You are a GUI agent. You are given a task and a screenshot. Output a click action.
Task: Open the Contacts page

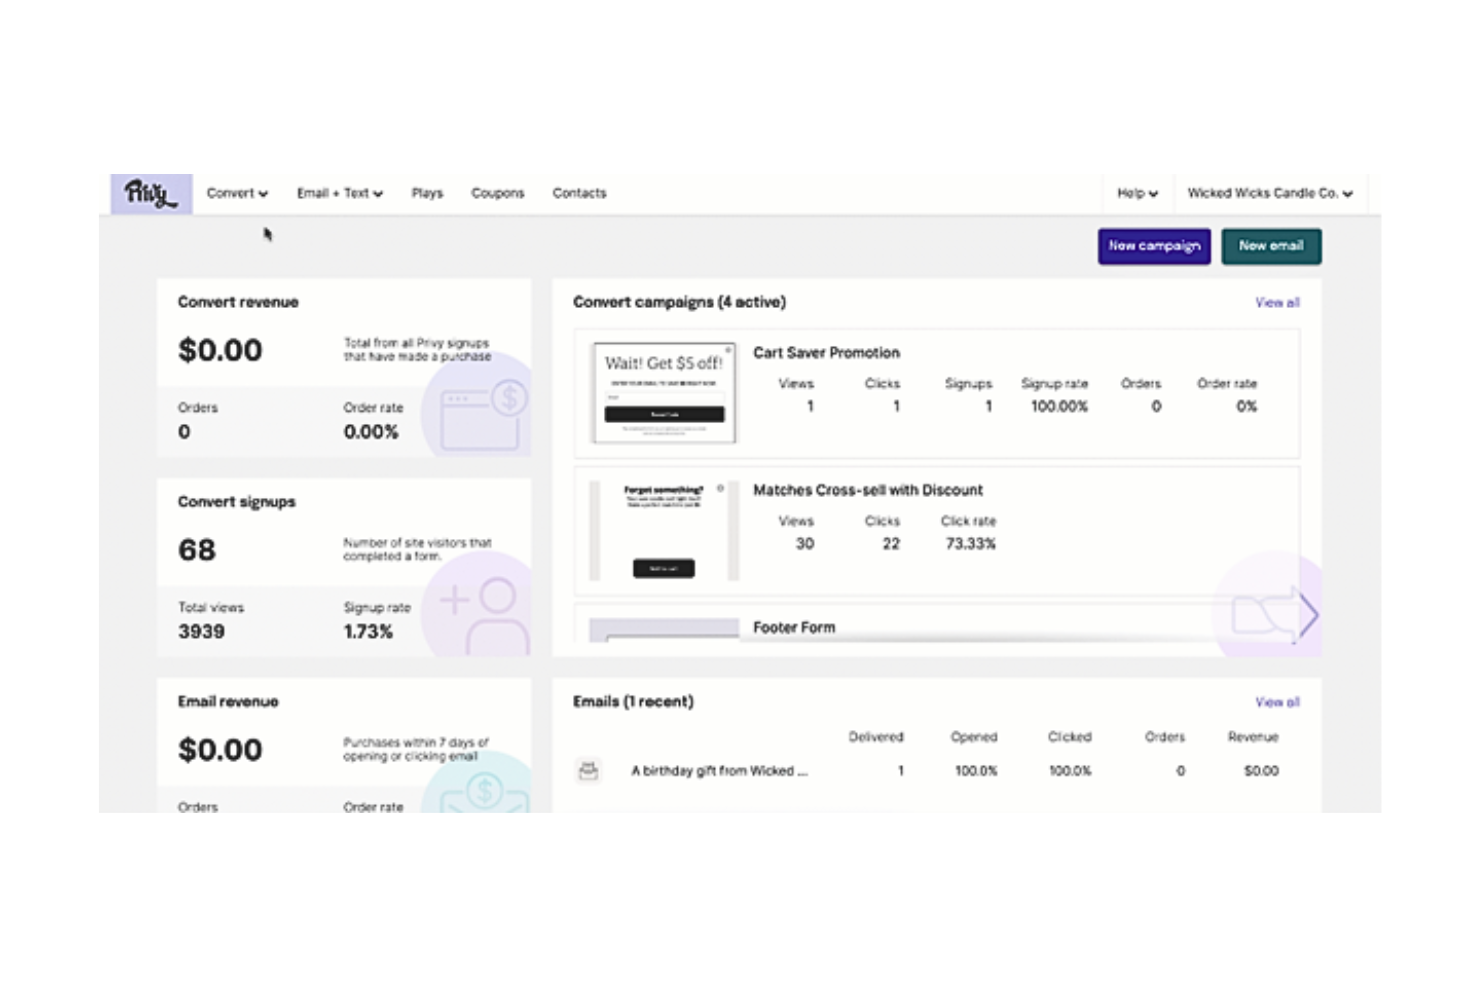click(579, 193)
